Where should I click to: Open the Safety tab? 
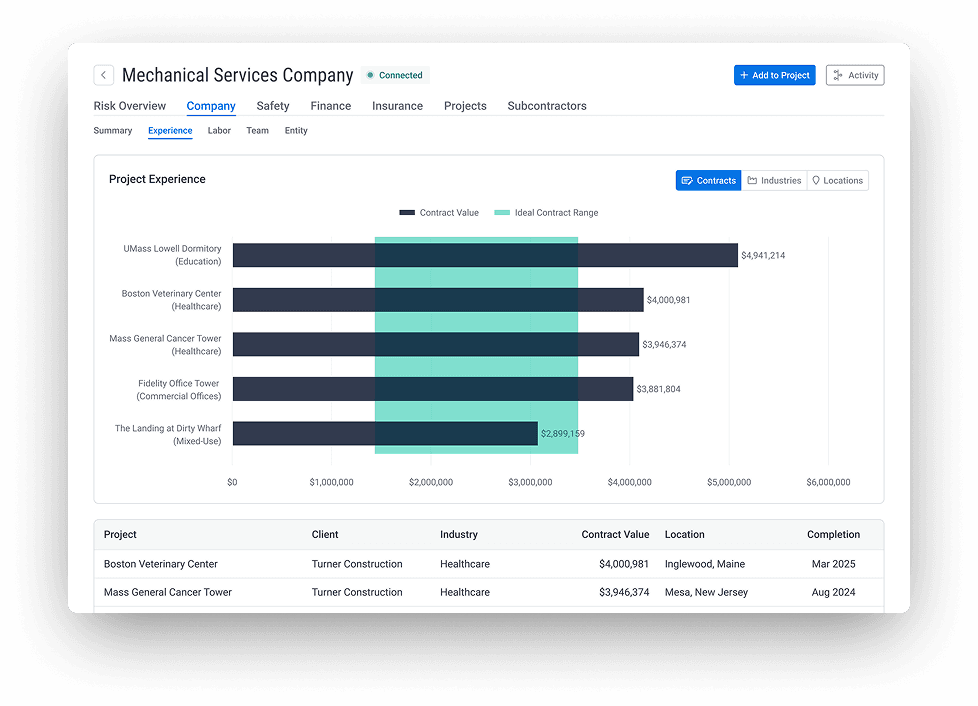[x=272, y=106]
